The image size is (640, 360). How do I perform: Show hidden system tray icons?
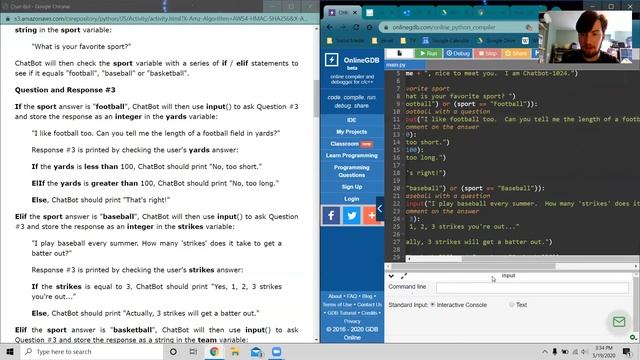point(544,351)
